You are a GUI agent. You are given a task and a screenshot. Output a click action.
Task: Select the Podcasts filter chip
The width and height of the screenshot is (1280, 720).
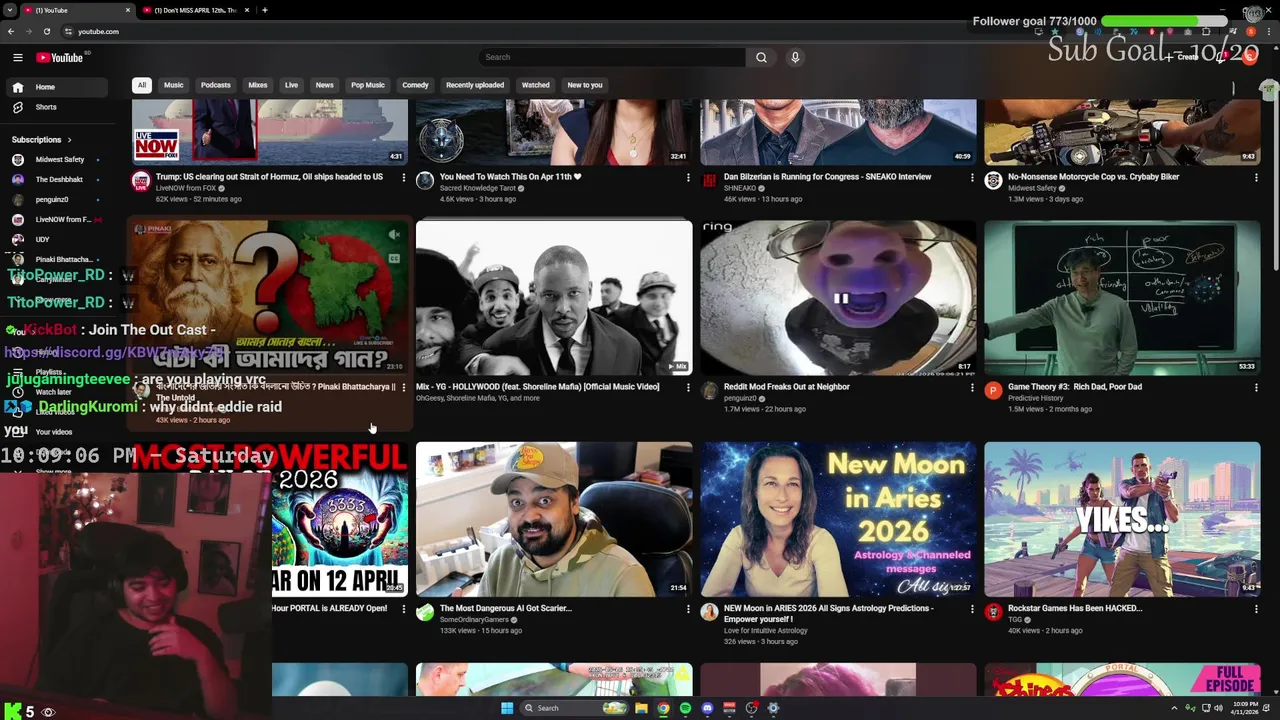[216, 85]
